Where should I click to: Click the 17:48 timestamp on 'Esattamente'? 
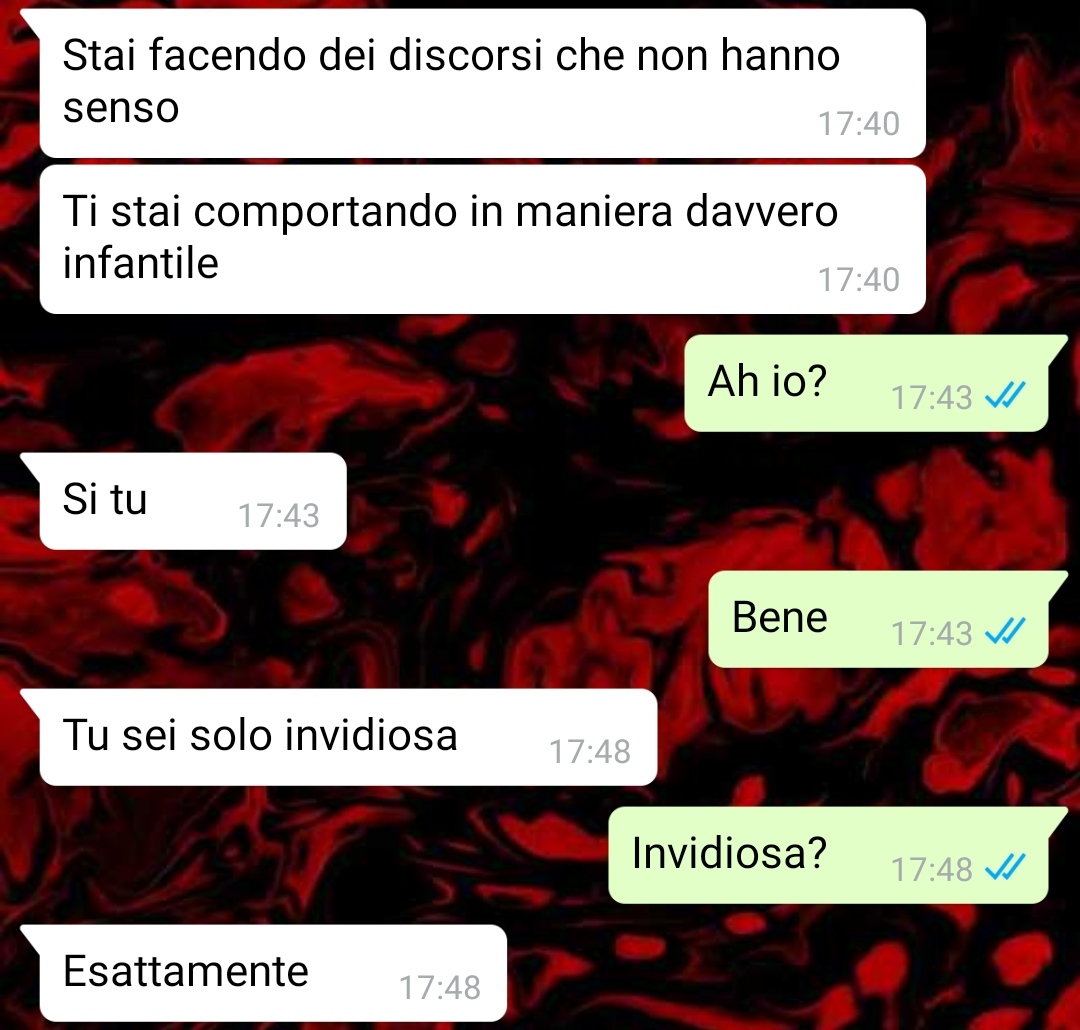tap(439, 987)
